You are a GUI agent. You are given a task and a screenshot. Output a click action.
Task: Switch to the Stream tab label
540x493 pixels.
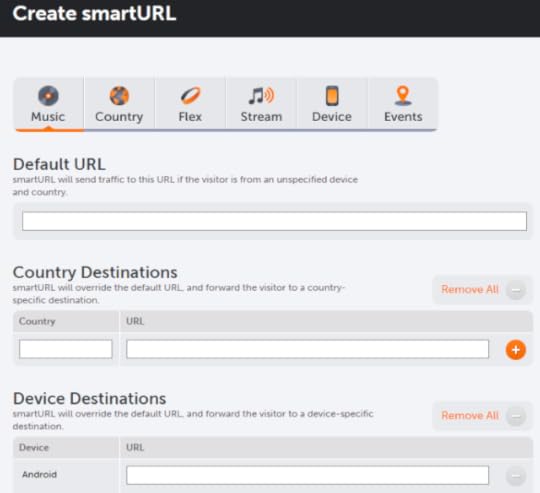[261, 117]
